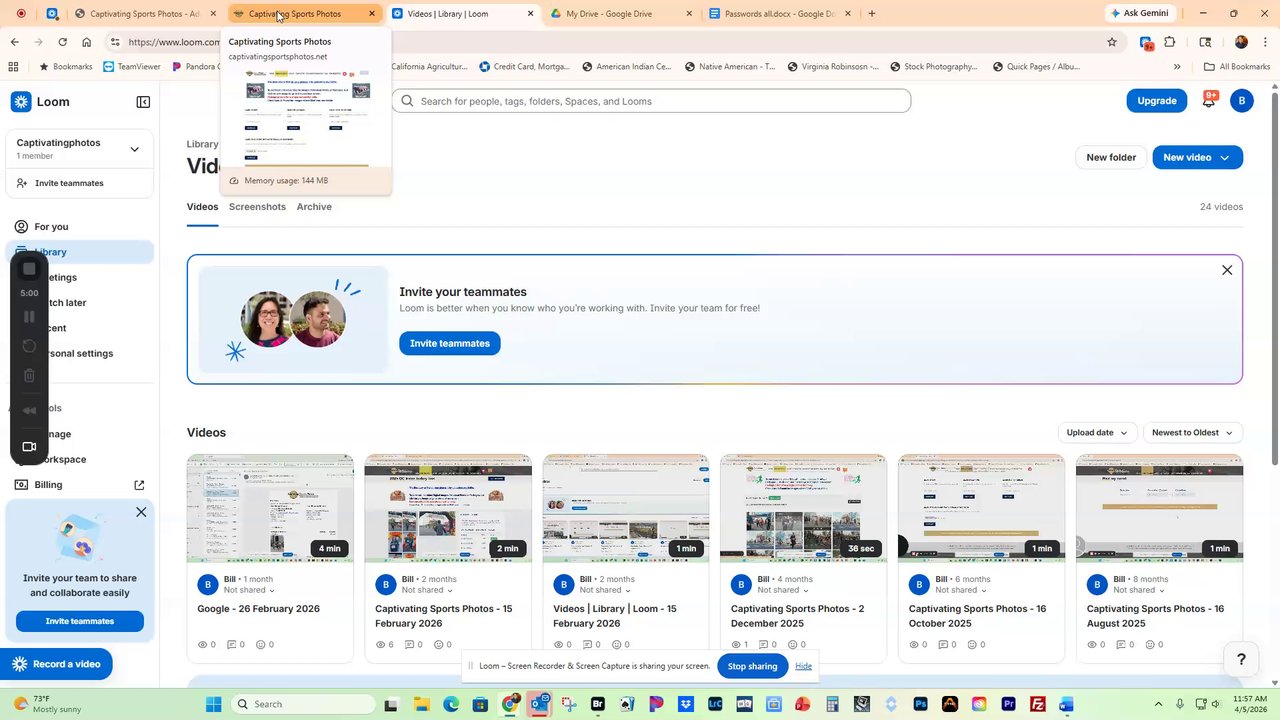This screenshot has height=720, width=1280.
Task: Open FileZilla from the taskbar
Action: tap(1037, 704)
